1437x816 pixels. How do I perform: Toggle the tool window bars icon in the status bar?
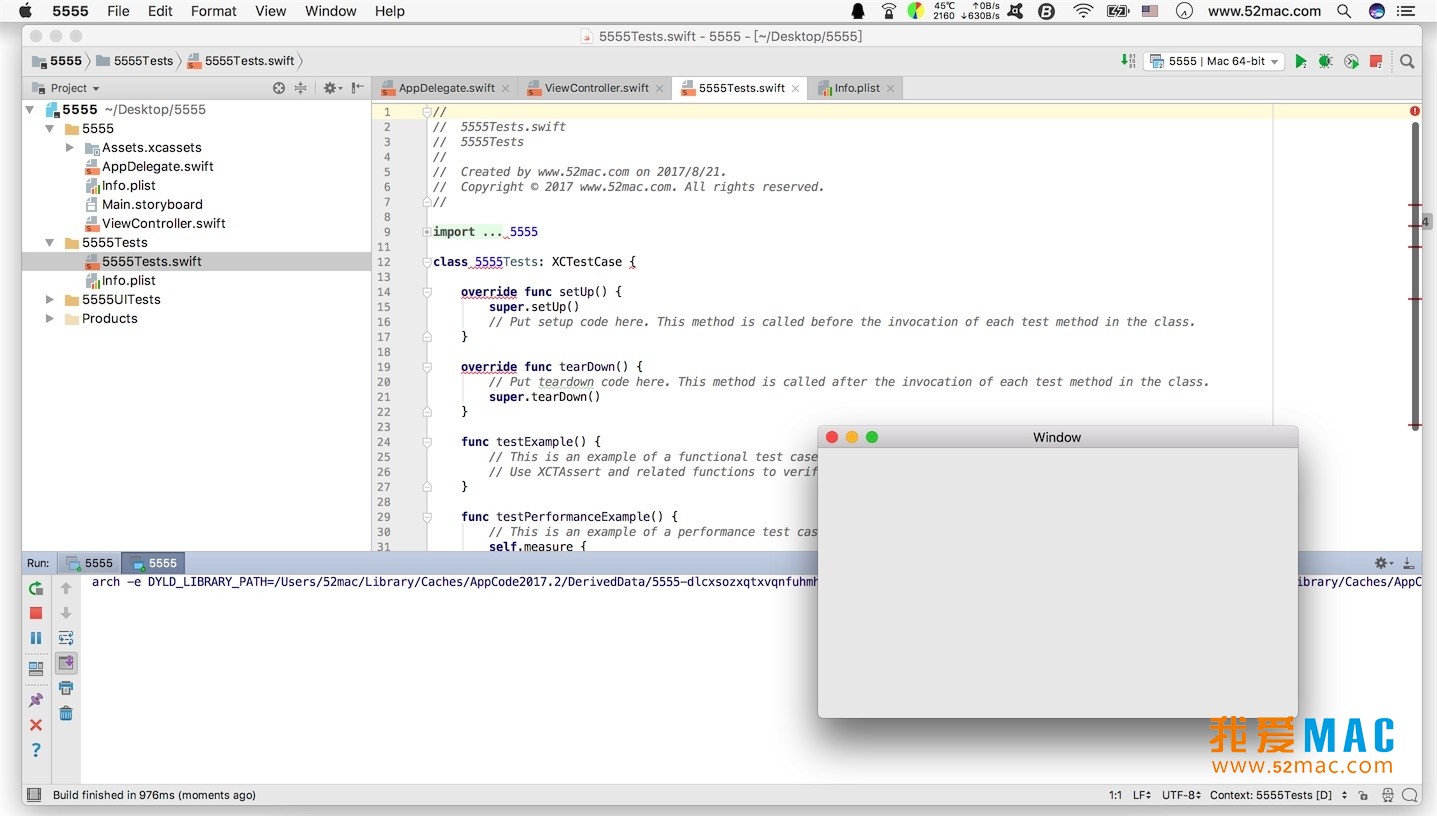(34, 795)
